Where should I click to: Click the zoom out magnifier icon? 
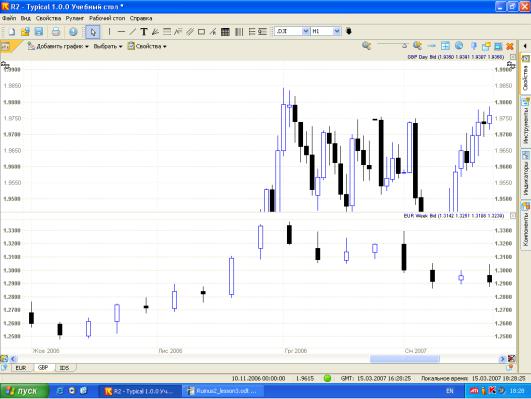366,46
